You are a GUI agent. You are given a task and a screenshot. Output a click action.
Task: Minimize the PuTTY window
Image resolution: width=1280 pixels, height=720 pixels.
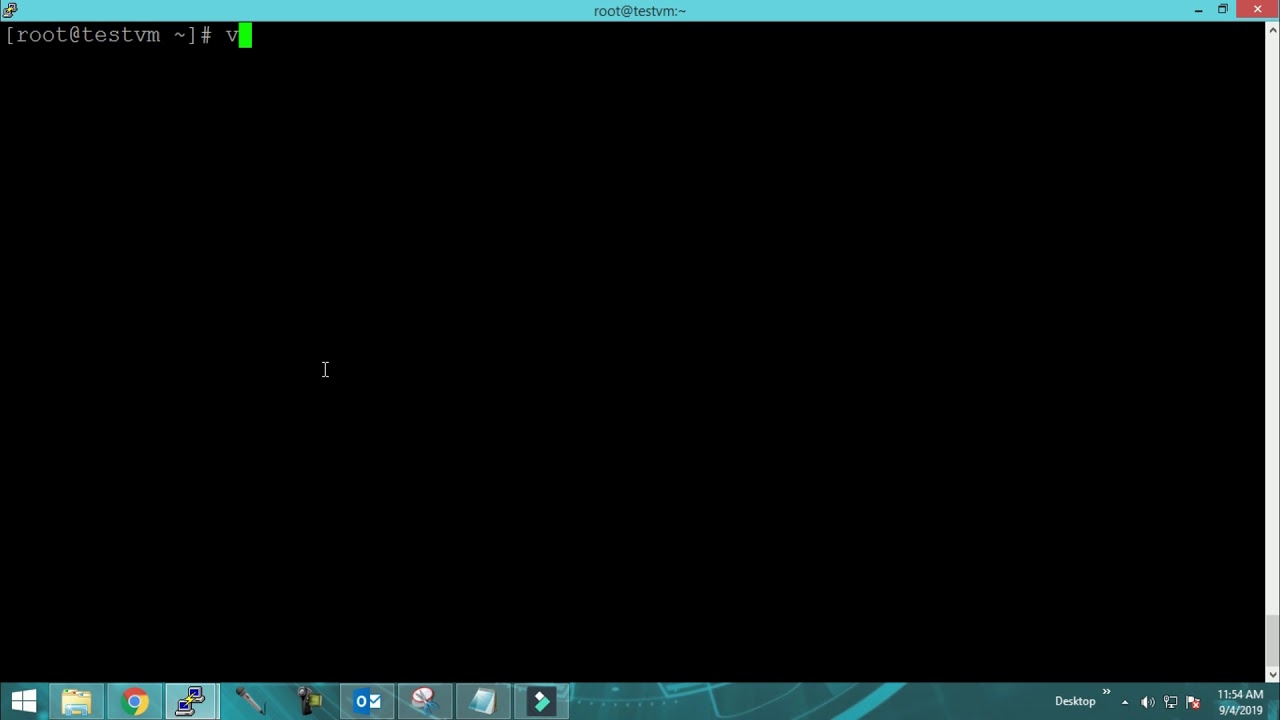pyautogui.click(x=1198, y=10)
